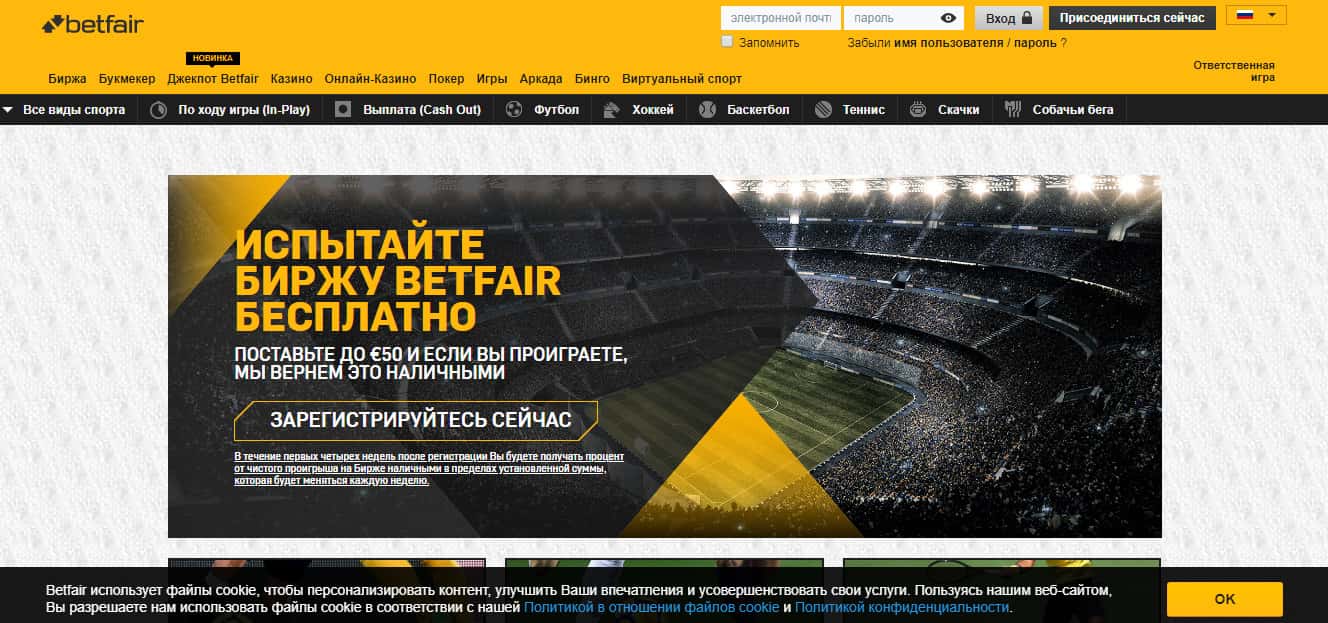
Task: Open greyhound racing (Собачьи бега) icon
Action: coord(1013,110)
